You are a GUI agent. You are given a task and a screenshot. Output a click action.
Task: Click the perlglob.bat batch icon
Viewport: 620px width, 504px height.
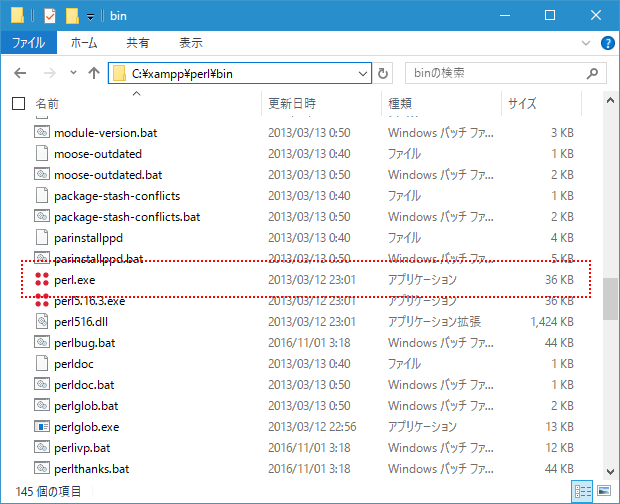tap(42, 405)
